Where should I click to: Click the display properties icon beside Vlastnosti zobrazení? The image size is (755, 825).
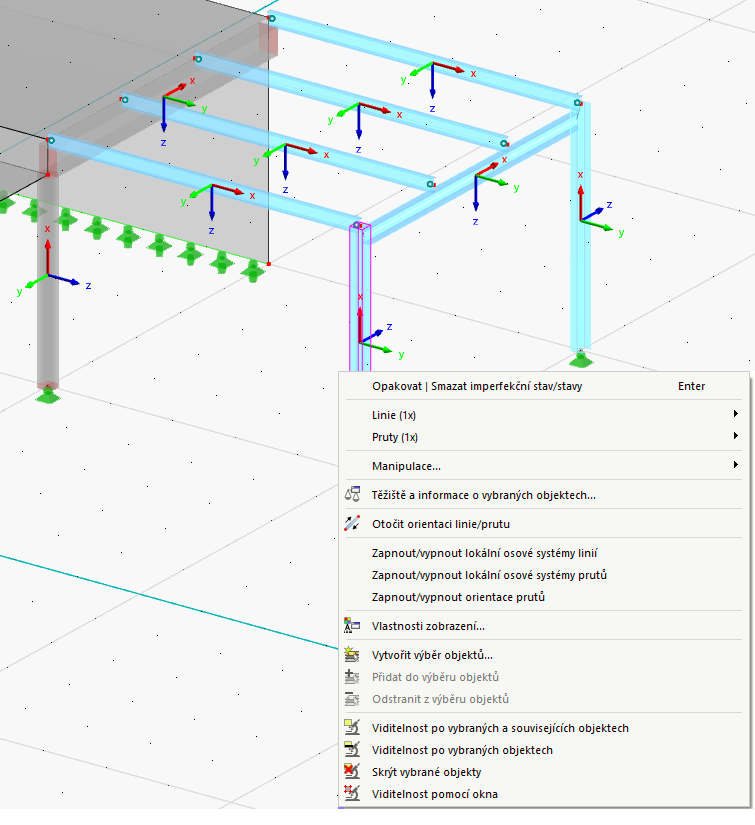[352, 625]
